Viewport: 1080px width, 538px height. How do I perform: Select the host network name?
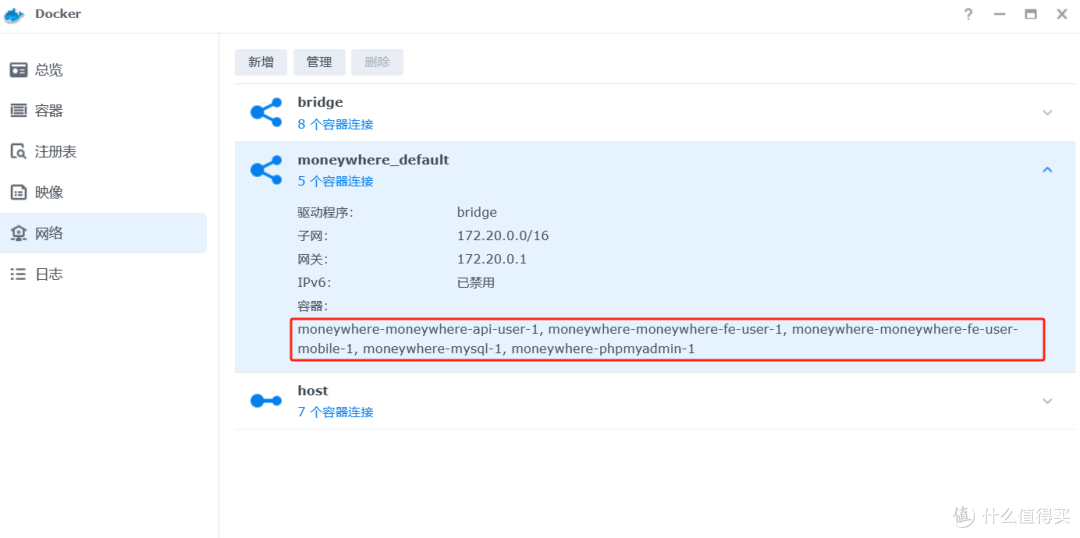click(x=313, y=391)
